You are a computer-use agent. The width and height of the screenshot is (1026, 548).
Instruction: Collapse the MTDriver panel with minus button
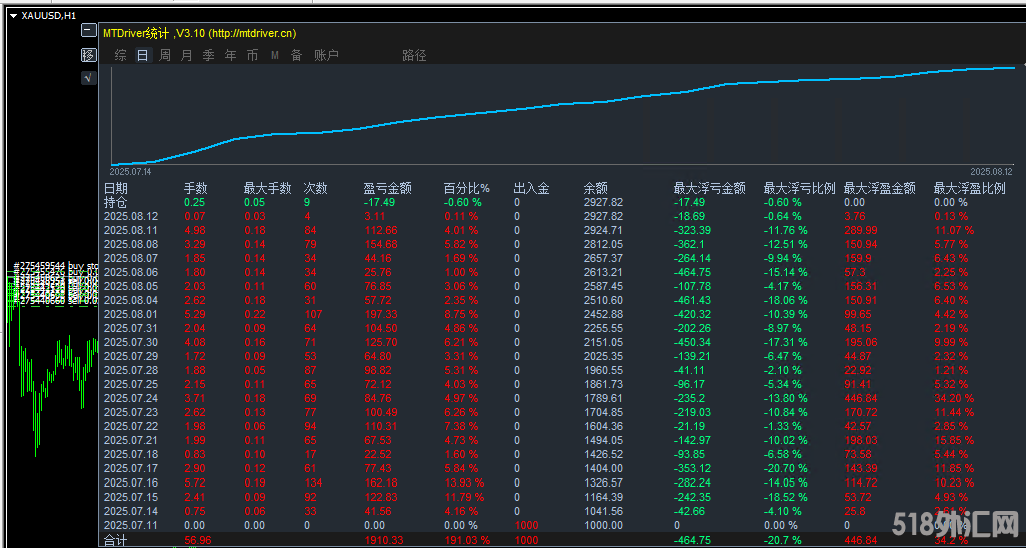pos(88,31)
